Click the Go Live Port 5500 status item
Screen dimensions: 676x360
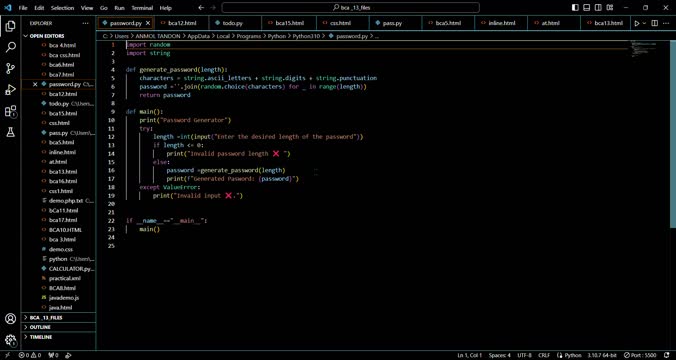pyautogui.click(x=640, y=356)
